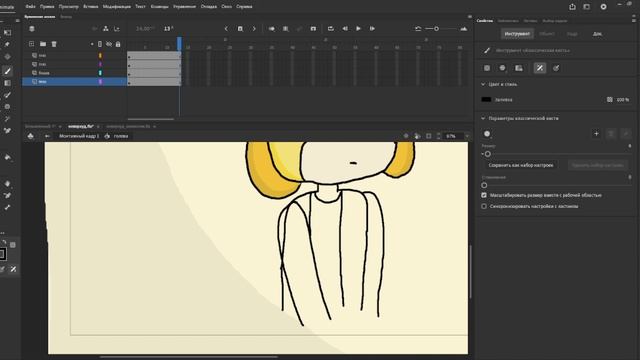Open the Свойства panel tab
The height and width of the screenshot is (360, 640).
(485, 20)
